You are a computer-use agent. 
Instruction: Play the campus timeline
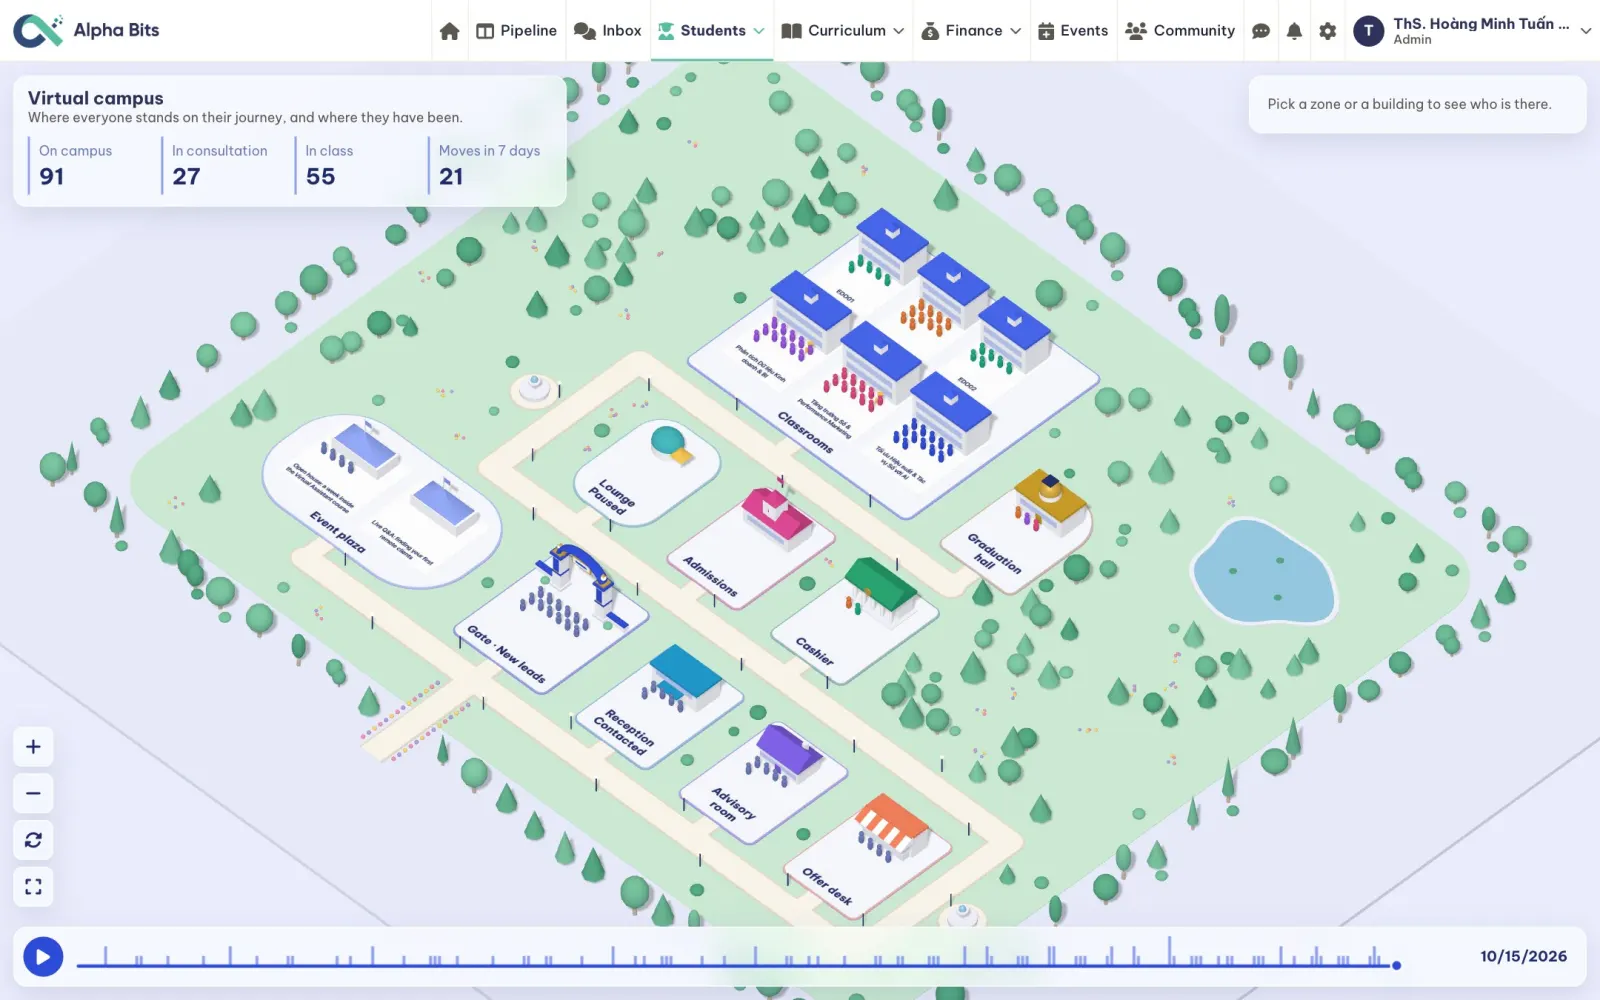pos(43,957)
